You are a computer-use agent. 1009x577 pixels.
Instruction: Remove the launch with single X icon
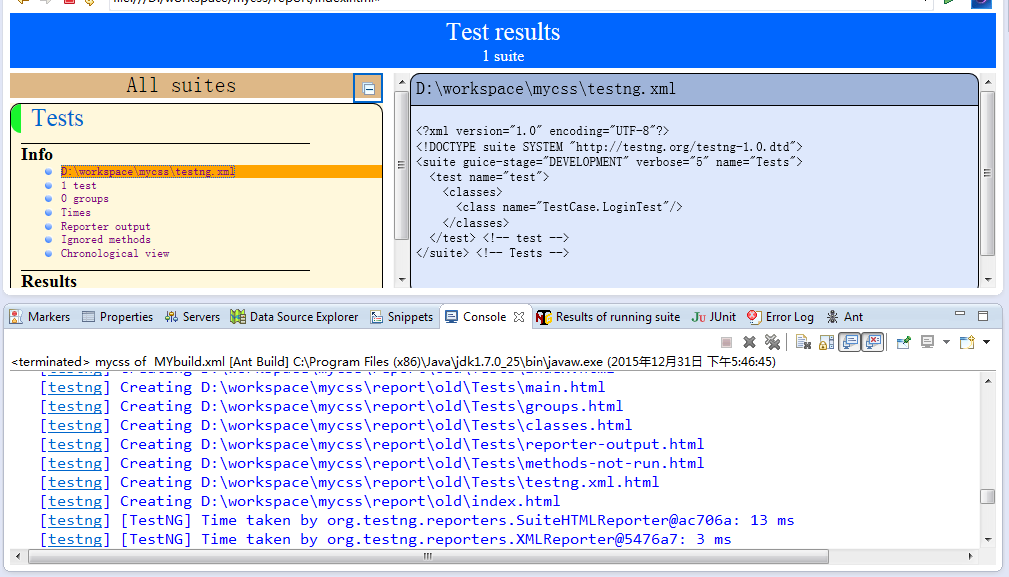click(749, 342)
